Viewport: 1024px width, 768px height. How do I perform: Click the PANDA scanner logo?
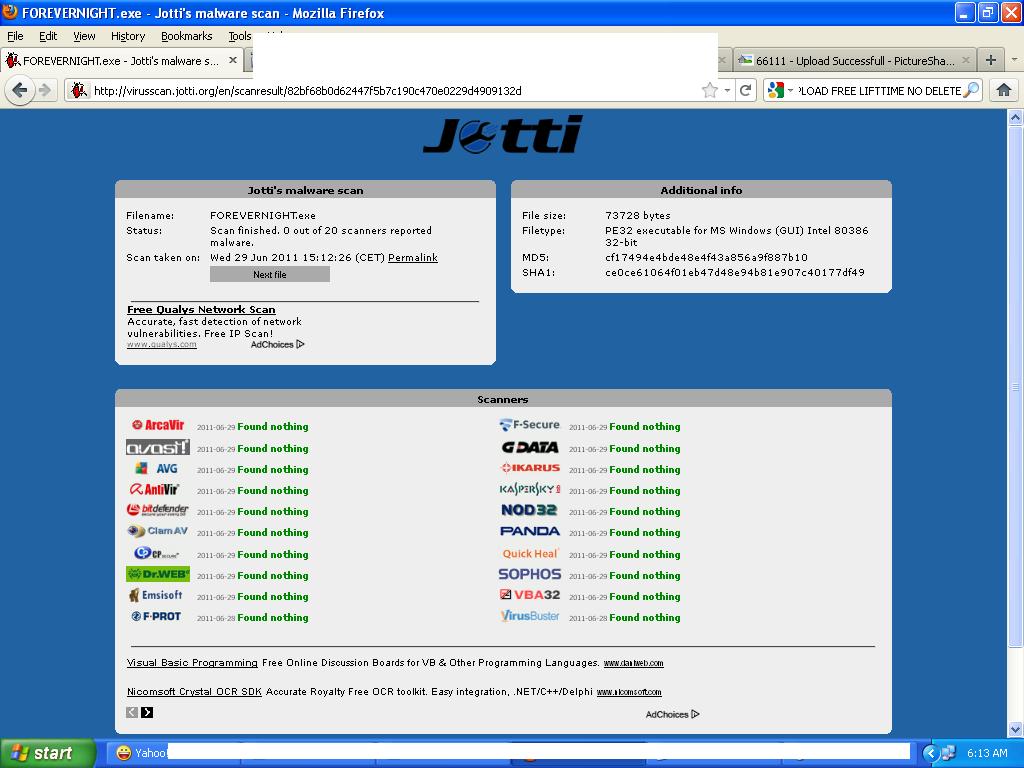point(530,531)
